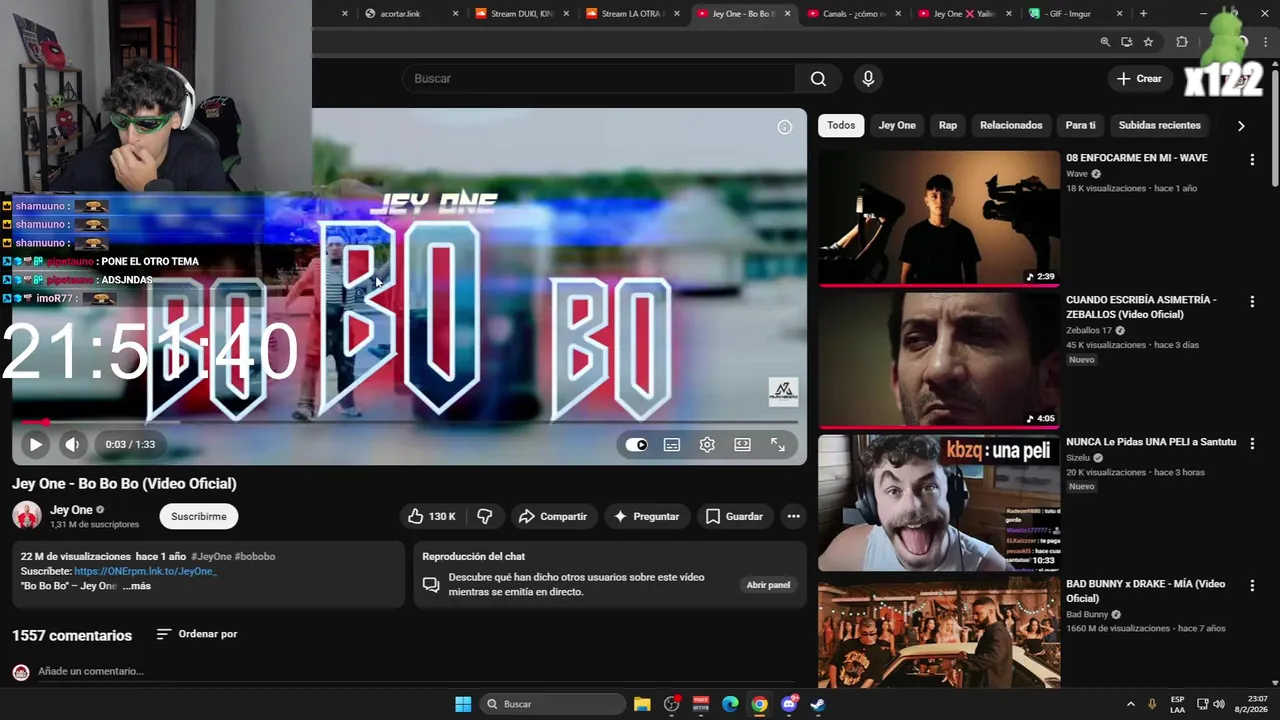
Task: Open the Crear menu
Action: pyautogui.click(x=1140, y=79)
